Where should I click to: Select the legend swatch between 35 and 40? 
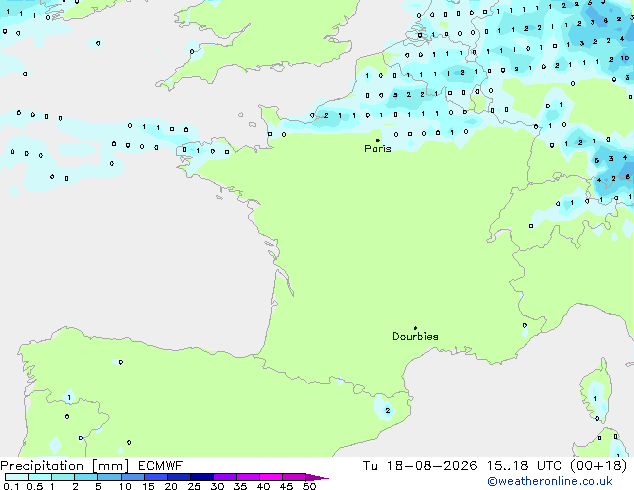(x=247, y=477)
